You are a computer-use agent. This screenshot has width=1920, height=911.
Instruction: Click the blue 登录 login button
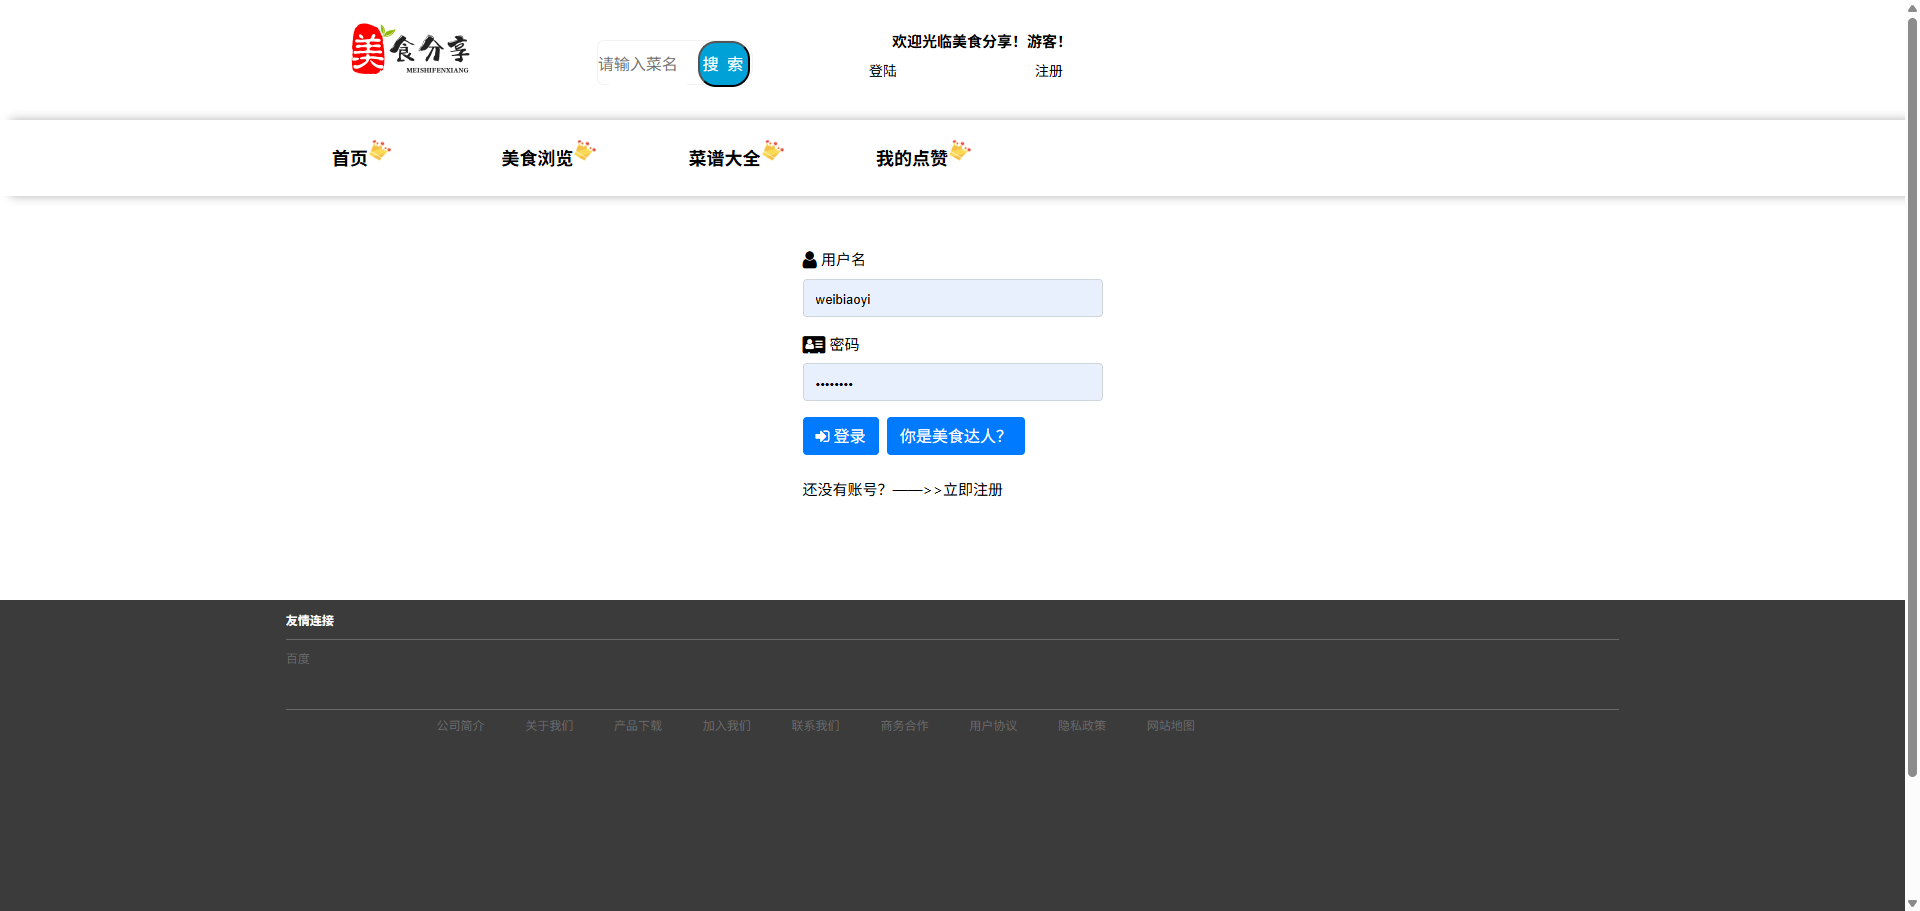point(841,436)
